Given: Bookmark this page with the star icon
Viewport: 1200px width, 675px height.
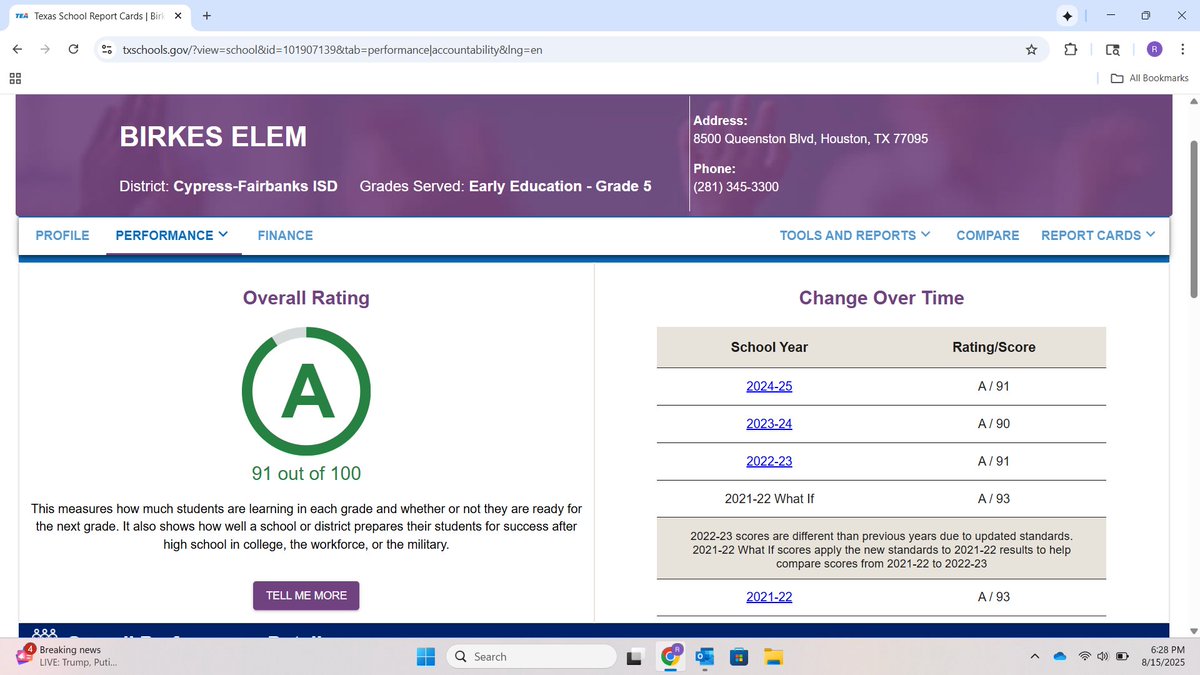Looking at the screenshot, I should [x=1030, y=49].
